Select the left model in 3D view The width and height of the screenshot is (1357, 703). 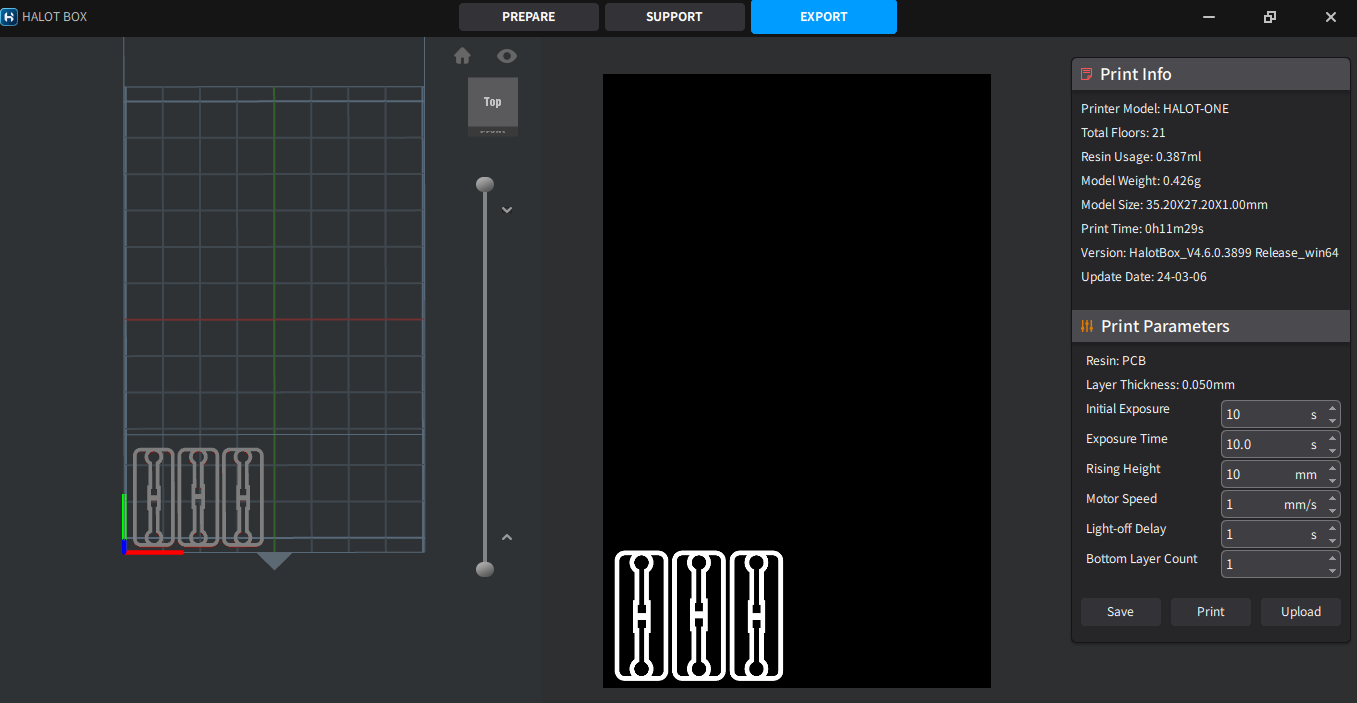154,497
